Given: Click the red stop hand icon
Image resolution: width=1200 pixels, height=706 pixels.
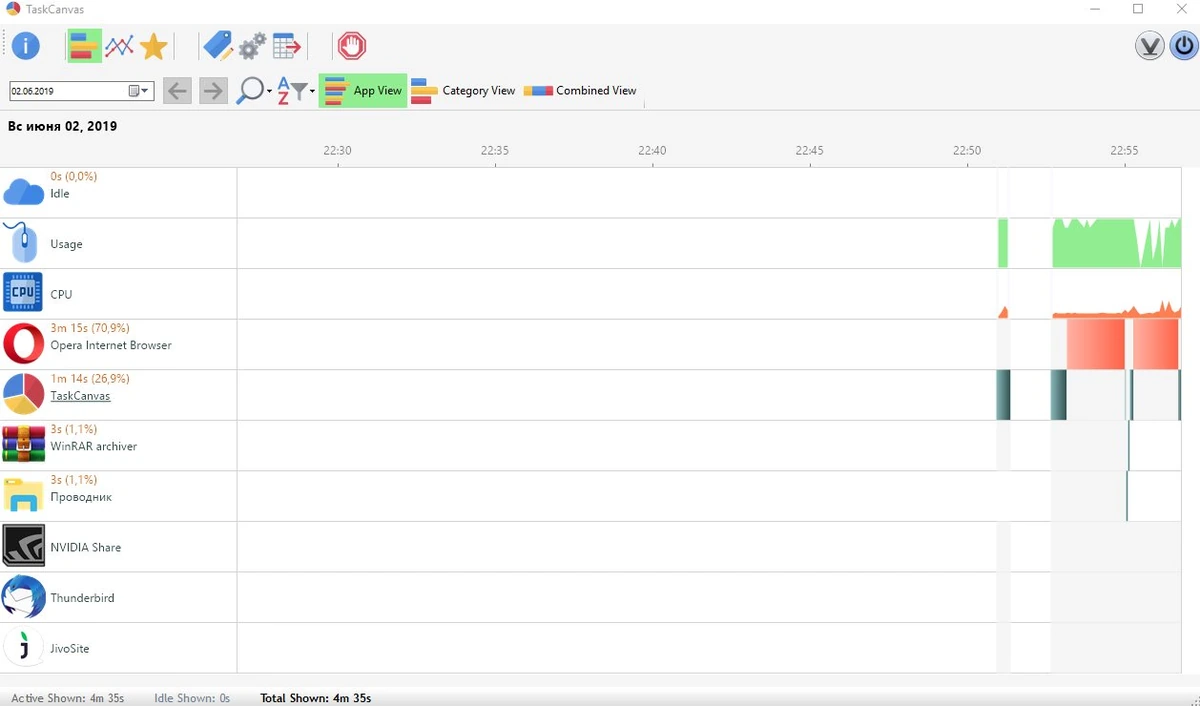Looking at the screenshot, I should pos(351,46).
